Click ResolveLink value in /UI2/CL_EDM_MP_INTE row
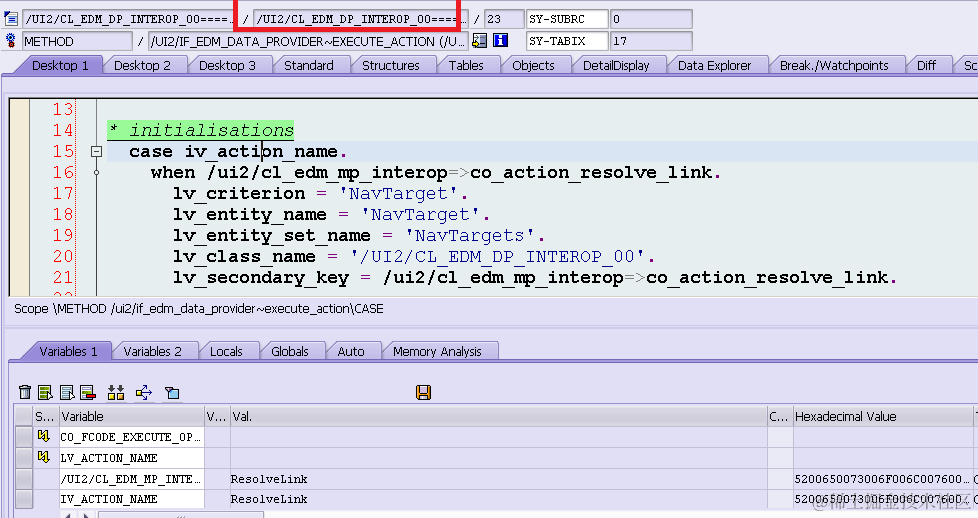The image size is (978, 518). pos(269,479)
